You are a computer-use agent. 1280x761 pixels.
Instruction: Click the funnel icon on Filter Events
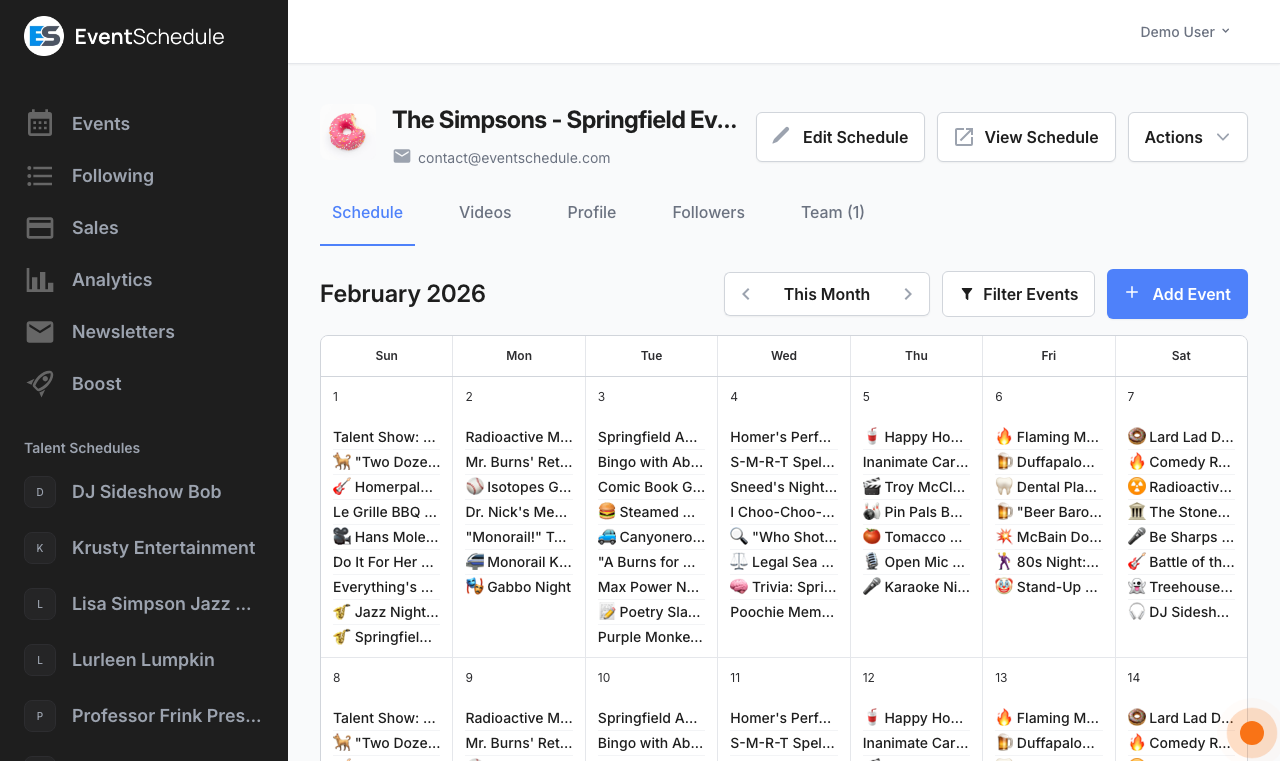coord(966,294)
